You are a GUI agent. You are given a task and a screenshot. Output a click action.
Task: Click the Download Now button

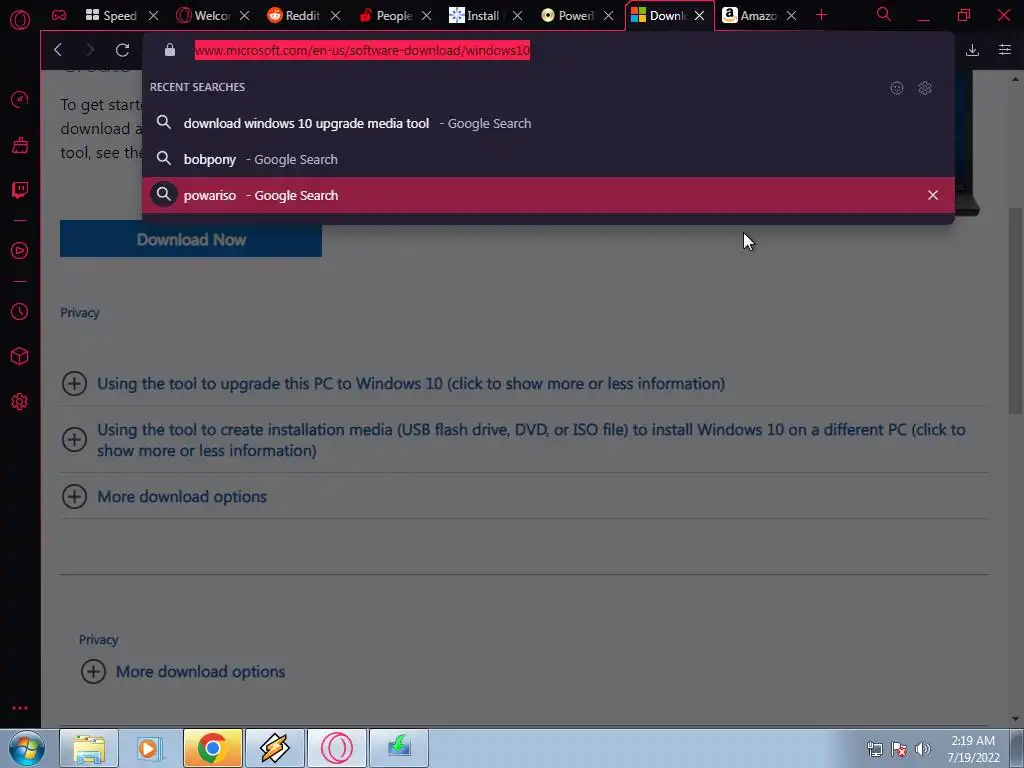pyautogui.click(x=191, y=240)
